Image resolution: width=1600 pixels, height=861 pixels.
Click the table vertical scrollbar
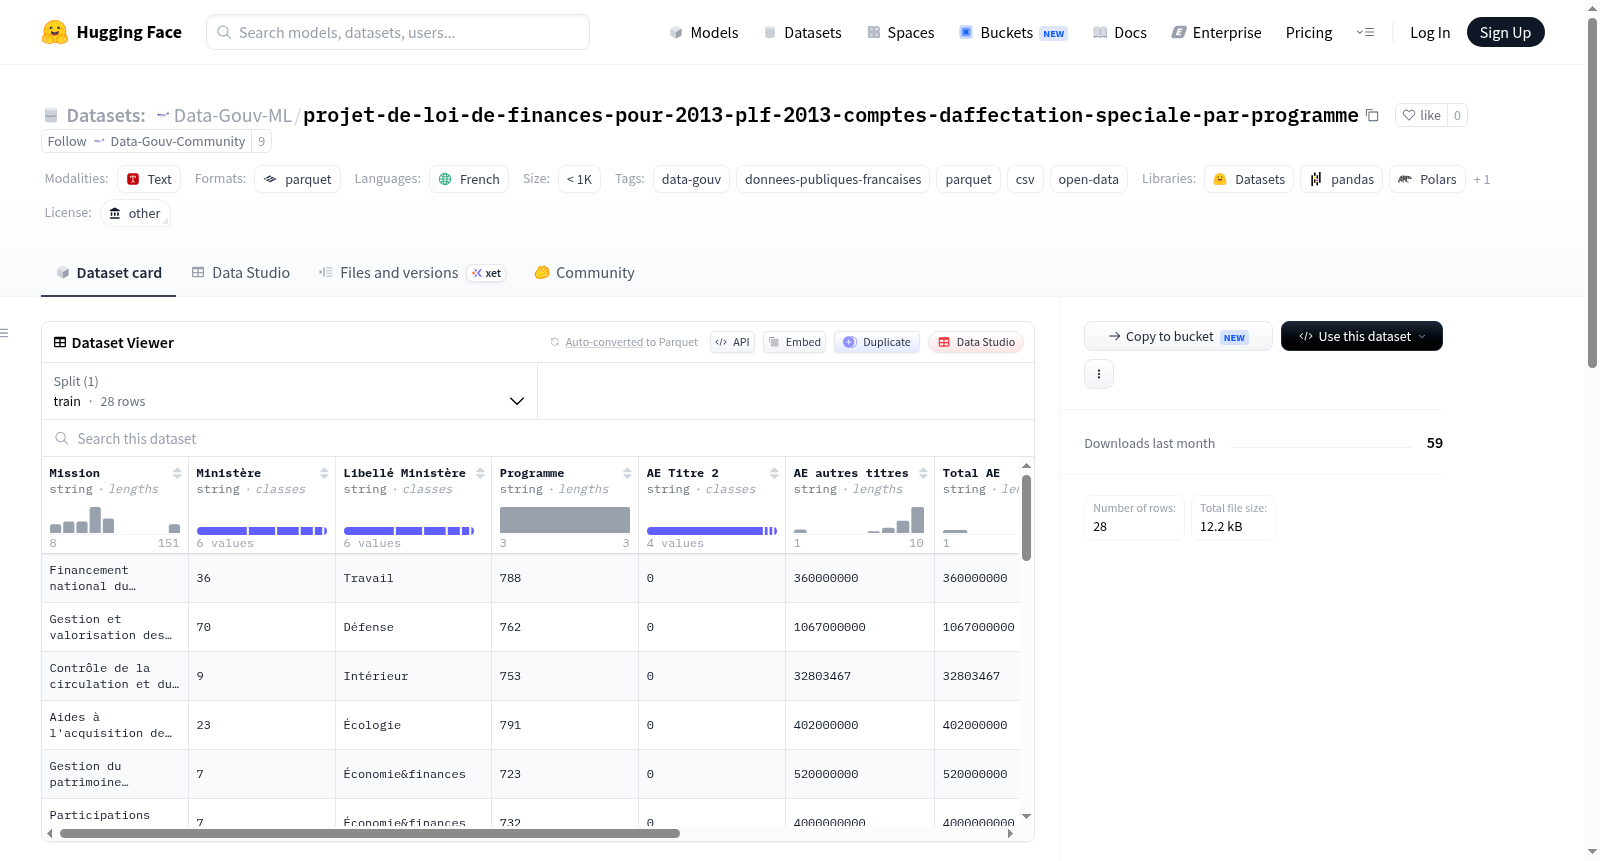[x=1026, y=517]
